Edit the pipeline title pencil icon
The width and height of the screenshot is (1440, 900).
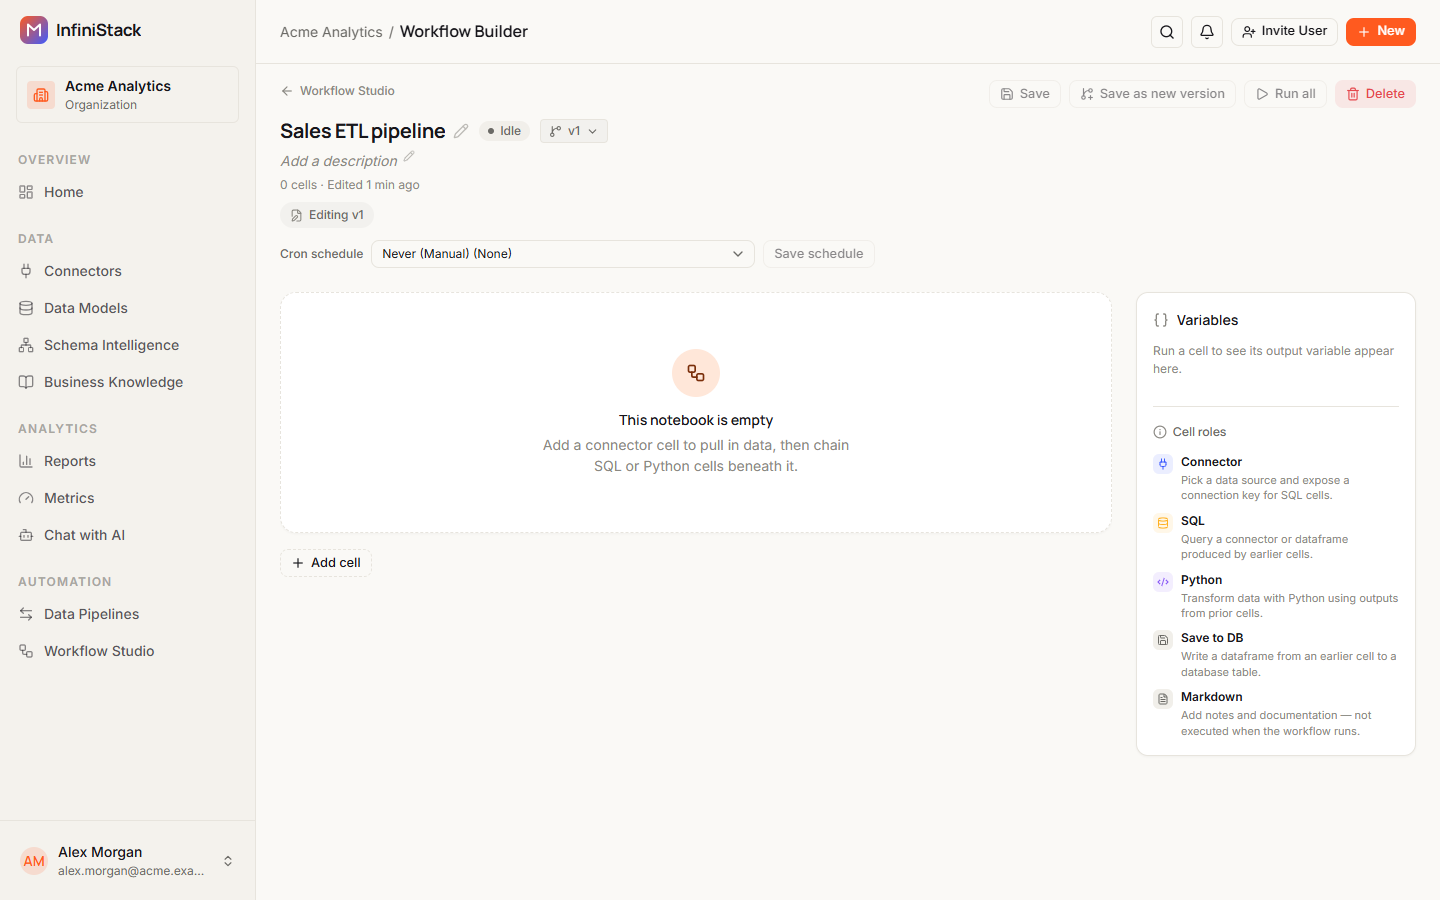[461, 131]
